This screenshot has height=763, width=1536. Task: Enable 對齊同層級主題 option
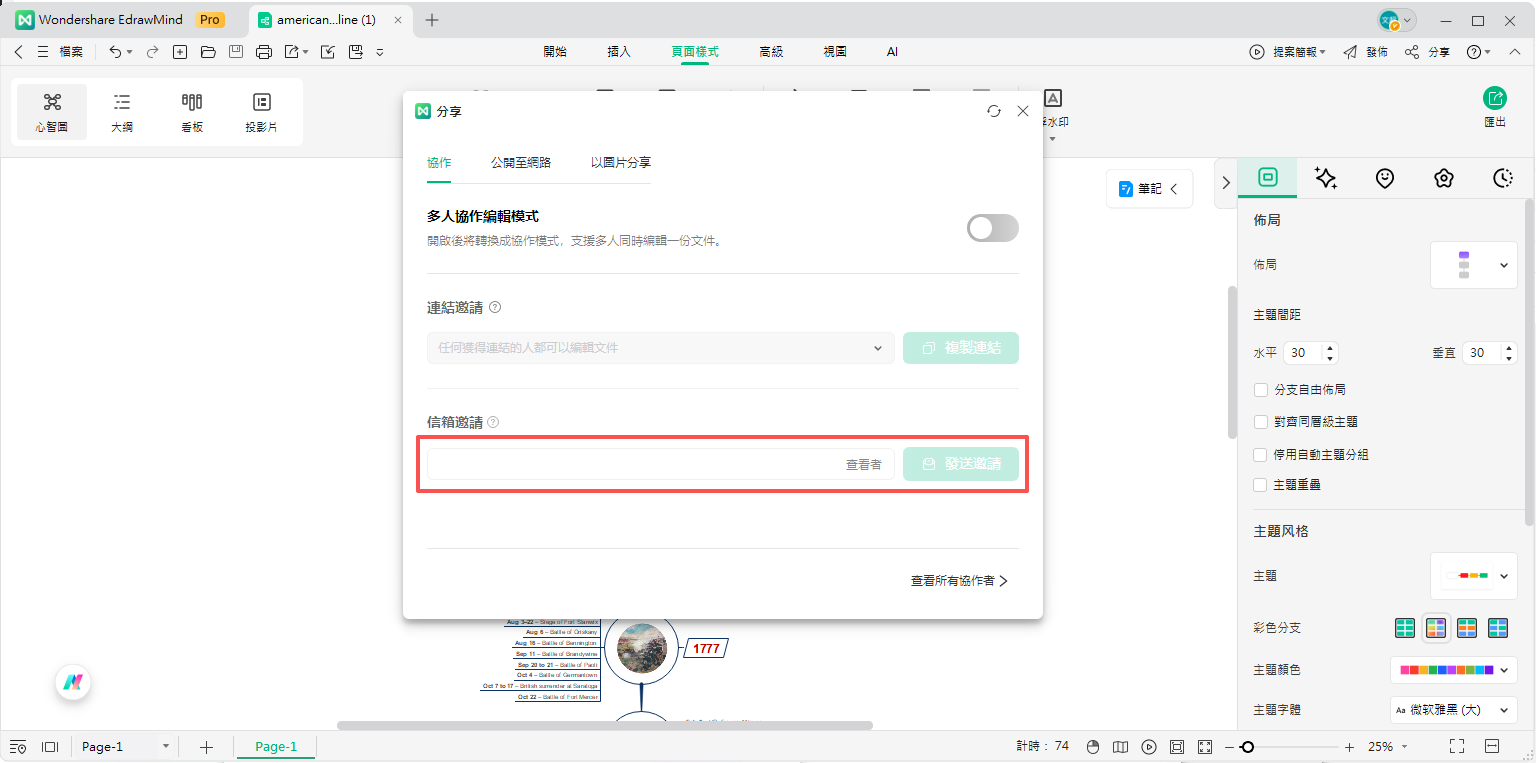[1261, 421]
